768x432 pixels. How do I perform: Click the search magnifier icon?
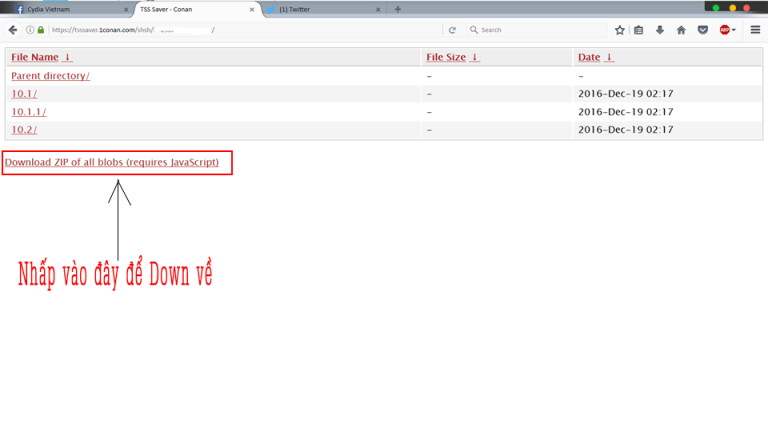coord(474,30)
